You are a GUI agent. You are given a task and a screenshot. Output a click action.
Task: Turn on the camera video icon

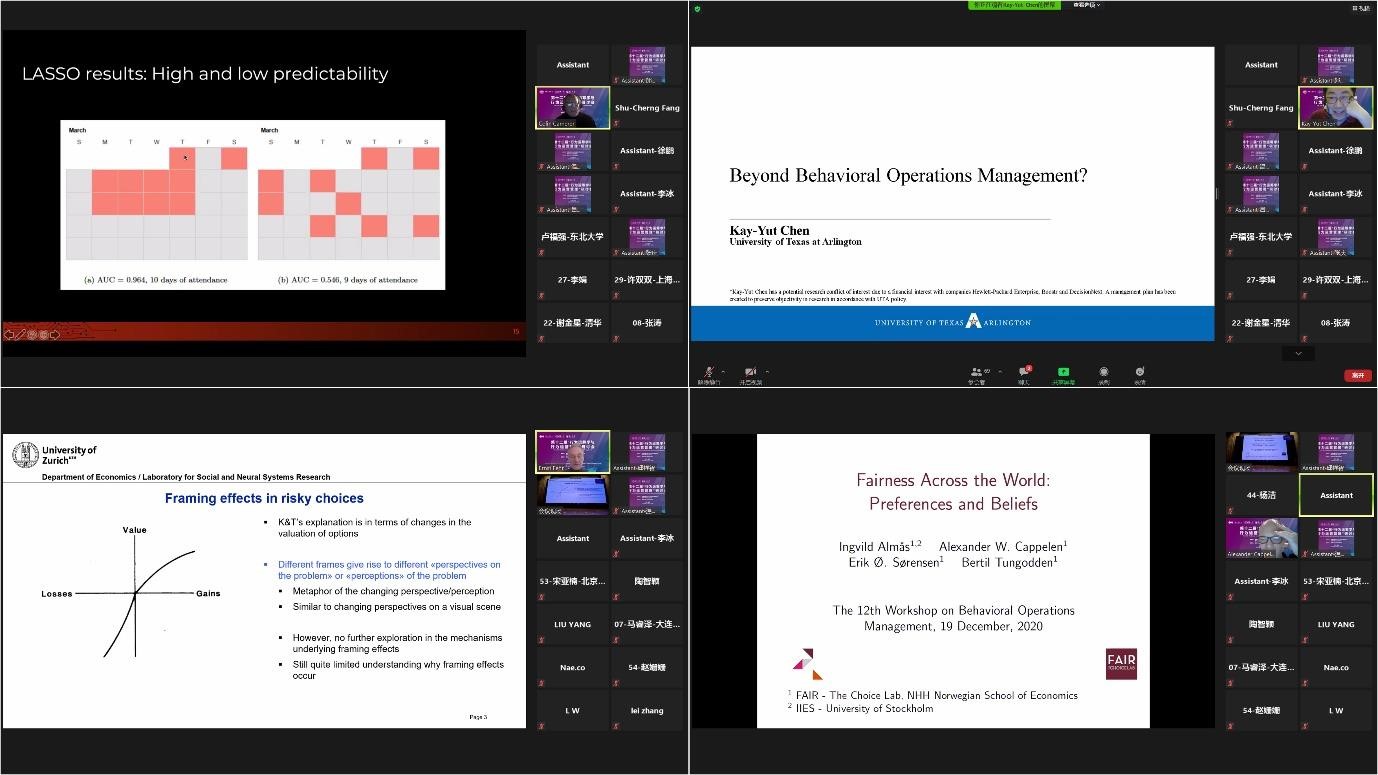click(x=749, y=372)
